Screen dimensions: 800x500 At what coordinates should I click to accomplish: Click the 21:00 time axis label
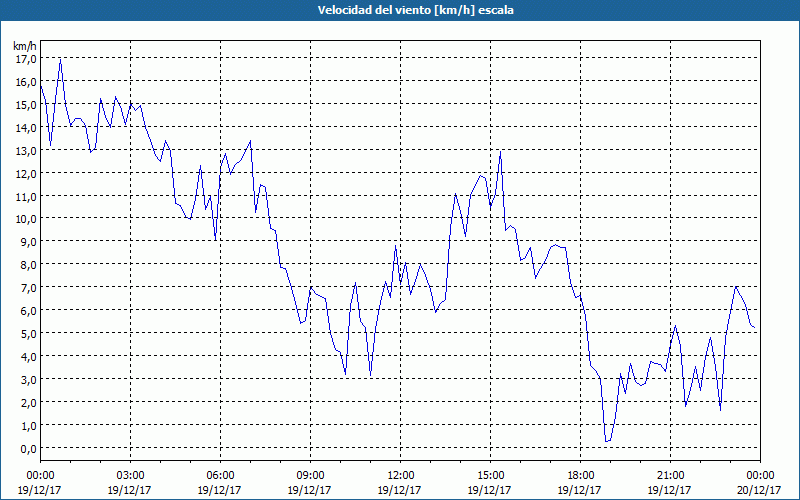pos(670,476)
